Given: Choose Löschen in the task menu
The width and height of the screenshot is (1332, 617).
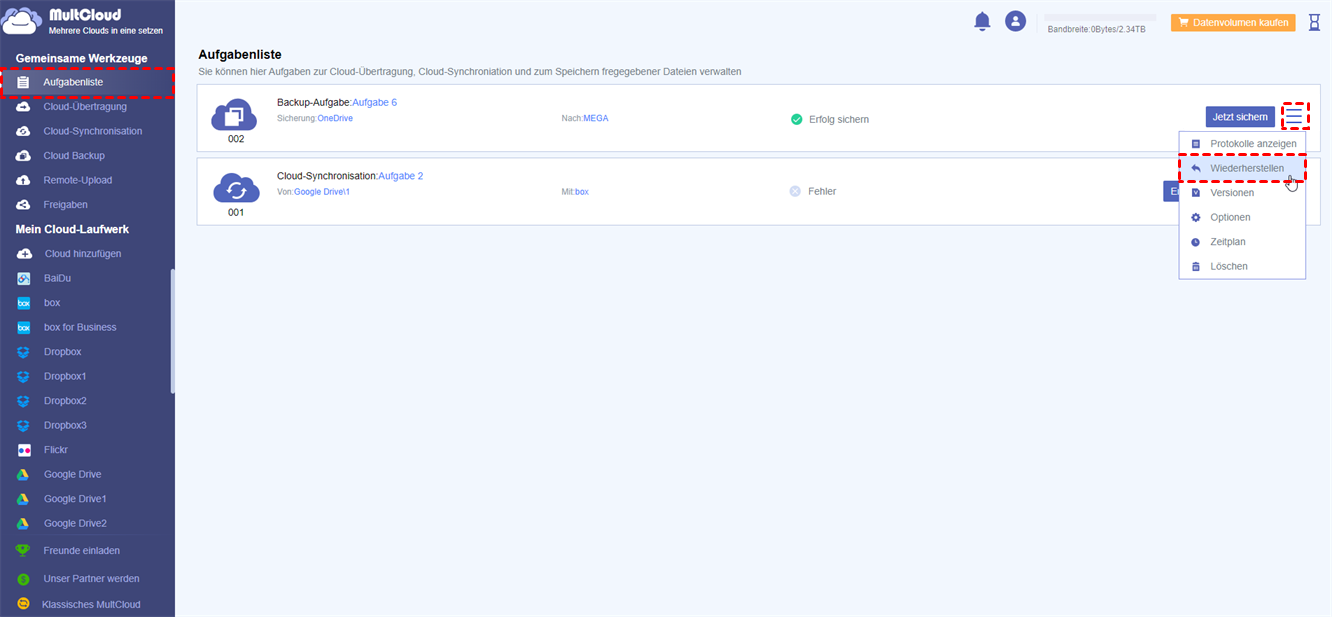Looking at the screenshot, I should (x=1242, y=267).
